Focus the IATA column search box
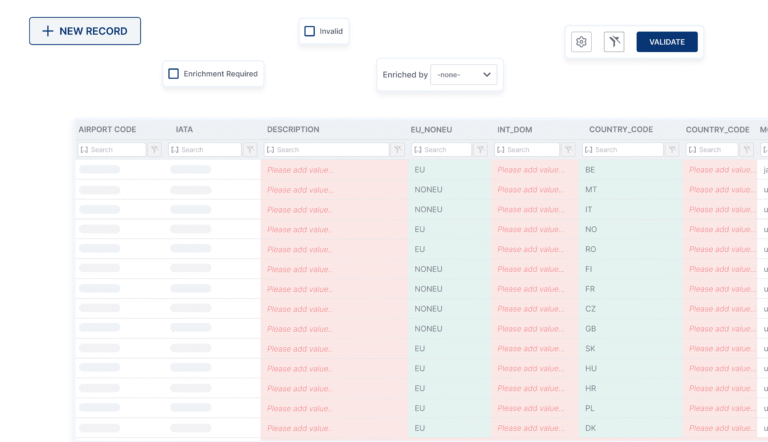 click(x=206, y=150)
